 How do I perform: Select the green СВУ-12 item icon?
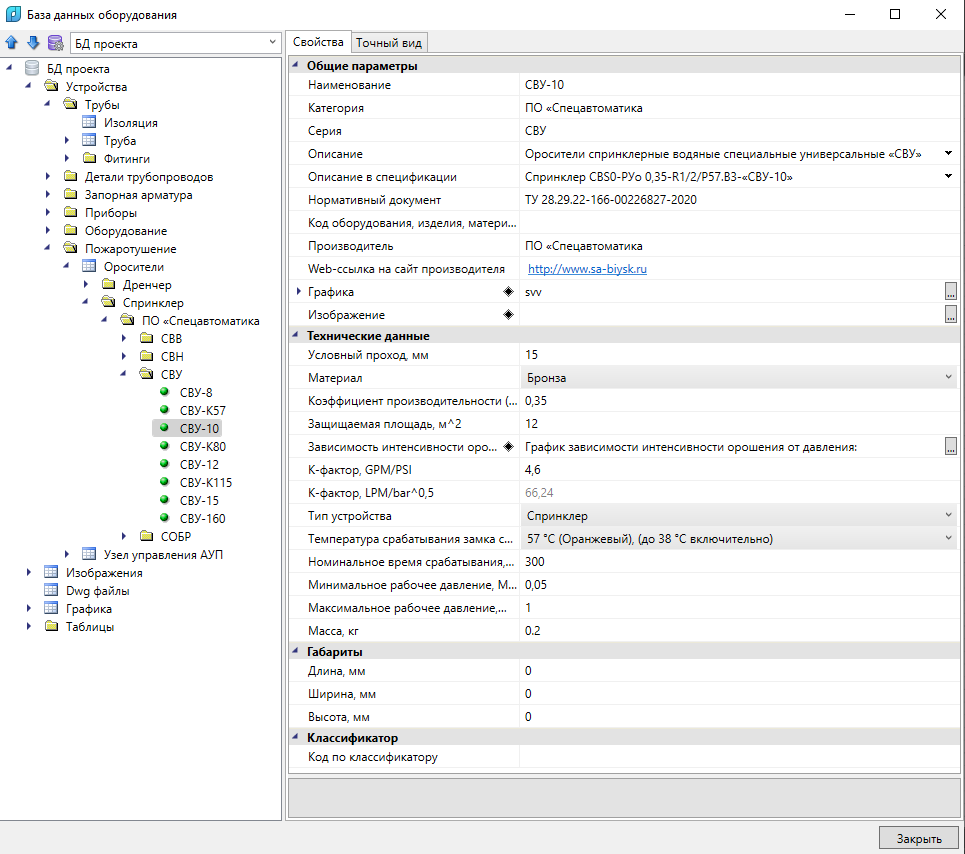[164, 463]
